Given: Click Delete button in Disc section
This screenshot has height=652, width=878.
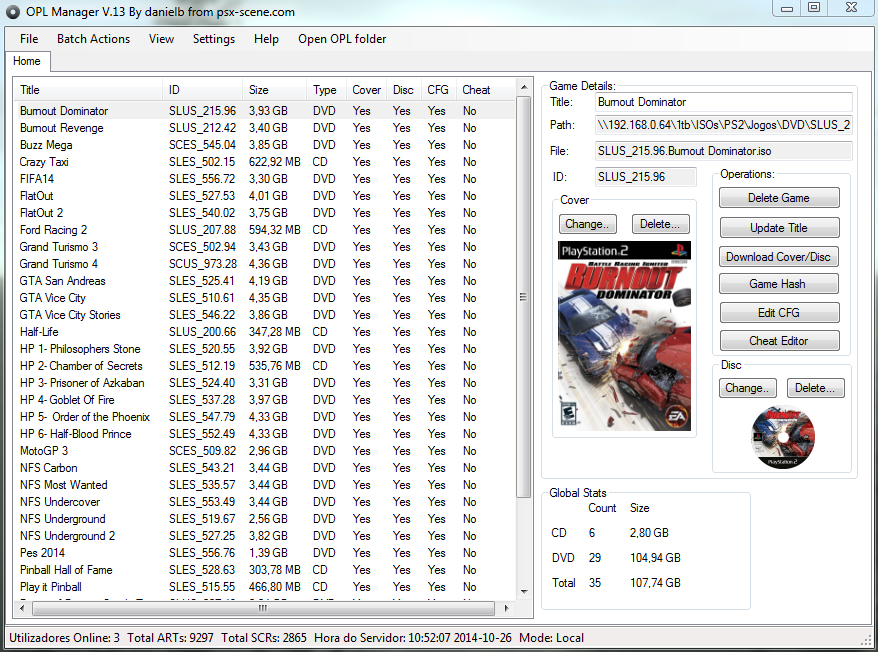Looking at the screenshot, I should point(815,388).
